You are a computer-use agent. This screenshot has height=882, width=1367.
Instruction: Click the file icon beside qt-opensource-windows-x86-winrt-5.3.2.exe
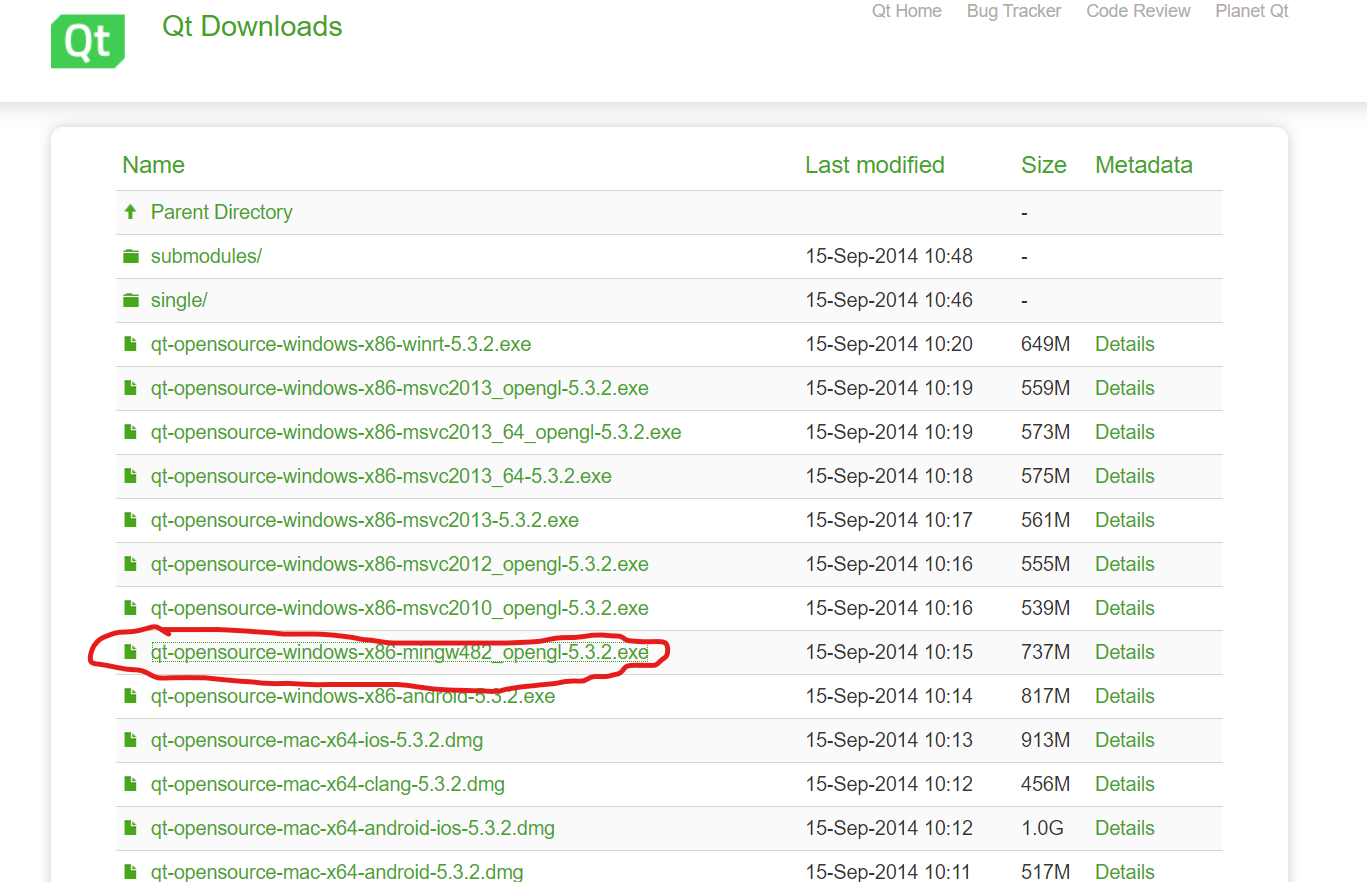[x=131, y=344]
